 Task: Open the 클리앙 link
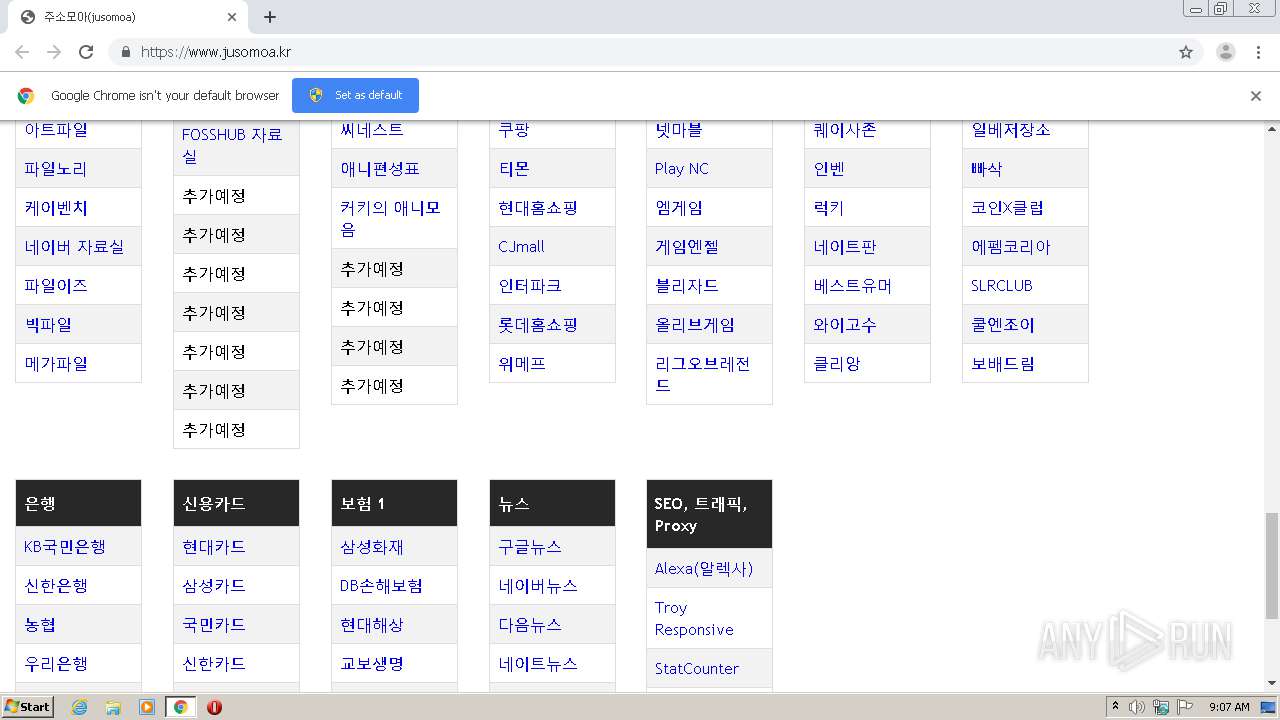837,364
